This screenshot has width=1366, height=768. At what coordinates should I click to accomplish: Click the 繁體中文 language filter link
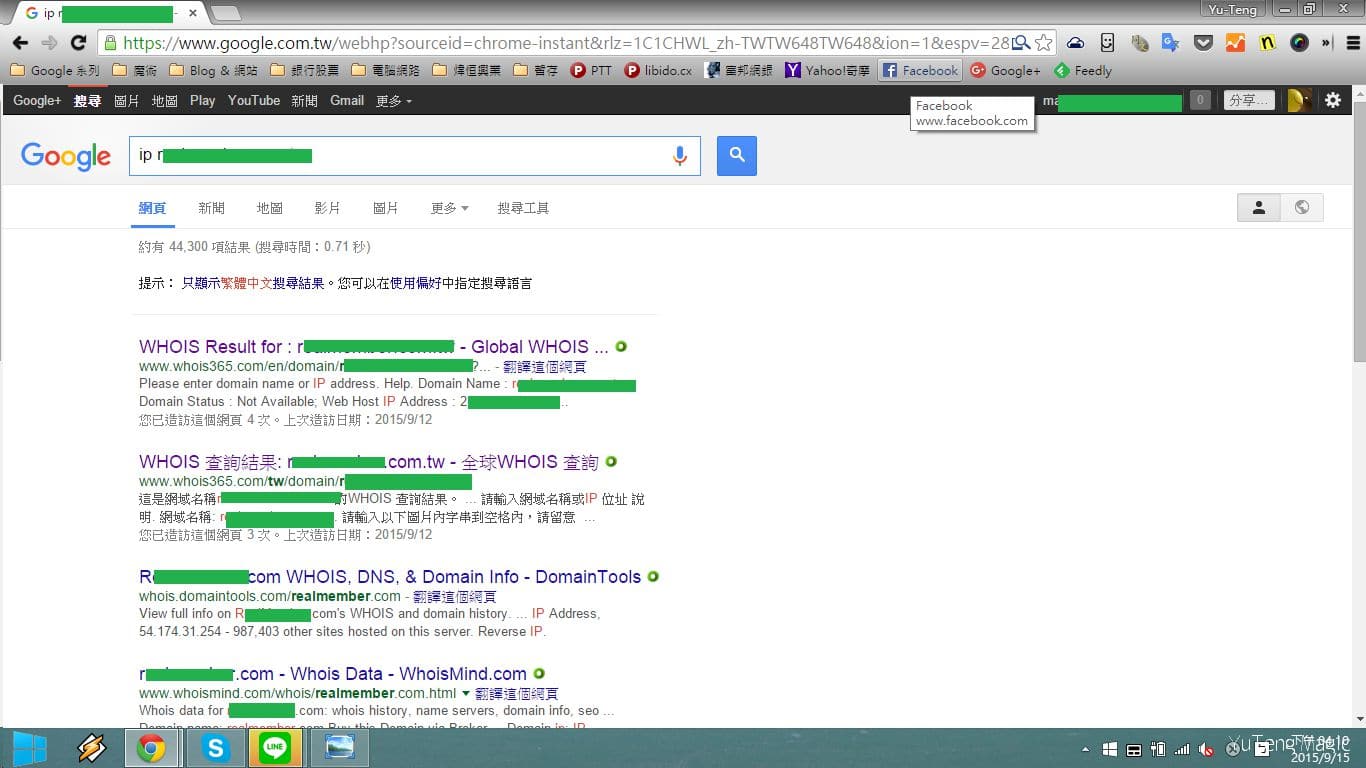coord(246,284)
